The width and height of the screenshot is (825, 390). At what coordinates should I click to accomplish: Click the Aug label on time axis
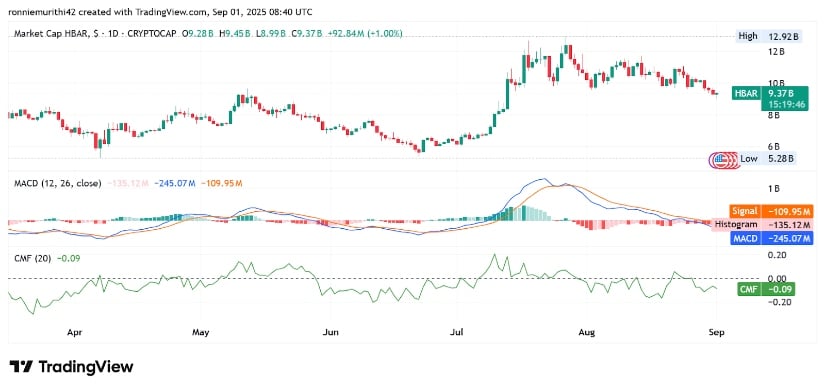click(587, 332)
